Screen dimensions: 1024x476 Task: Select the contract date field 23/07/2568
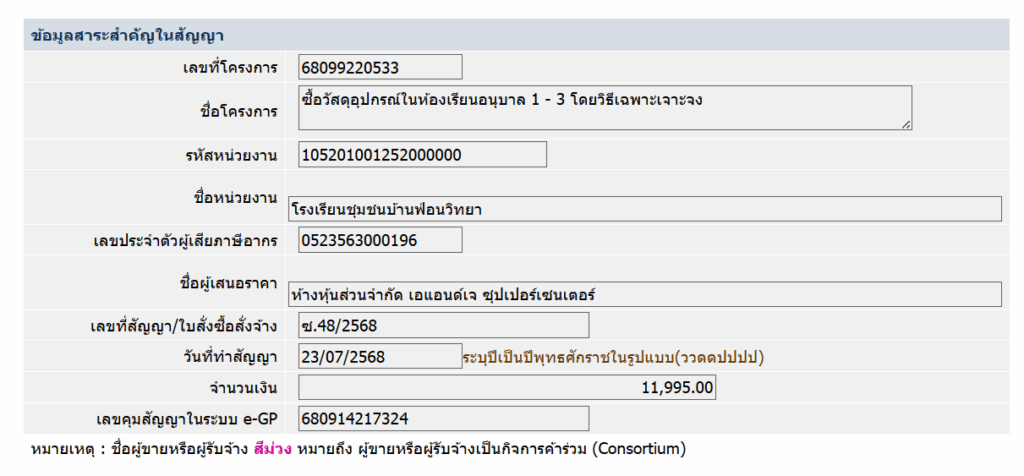pos(380,357)
